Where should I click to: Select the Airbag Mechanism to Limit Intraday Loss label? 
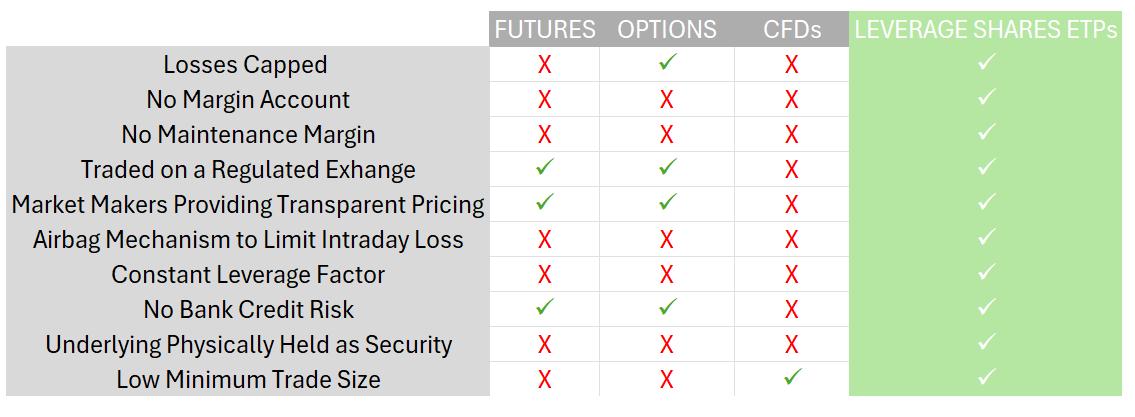pyautogui.click(x=248, y=240)
